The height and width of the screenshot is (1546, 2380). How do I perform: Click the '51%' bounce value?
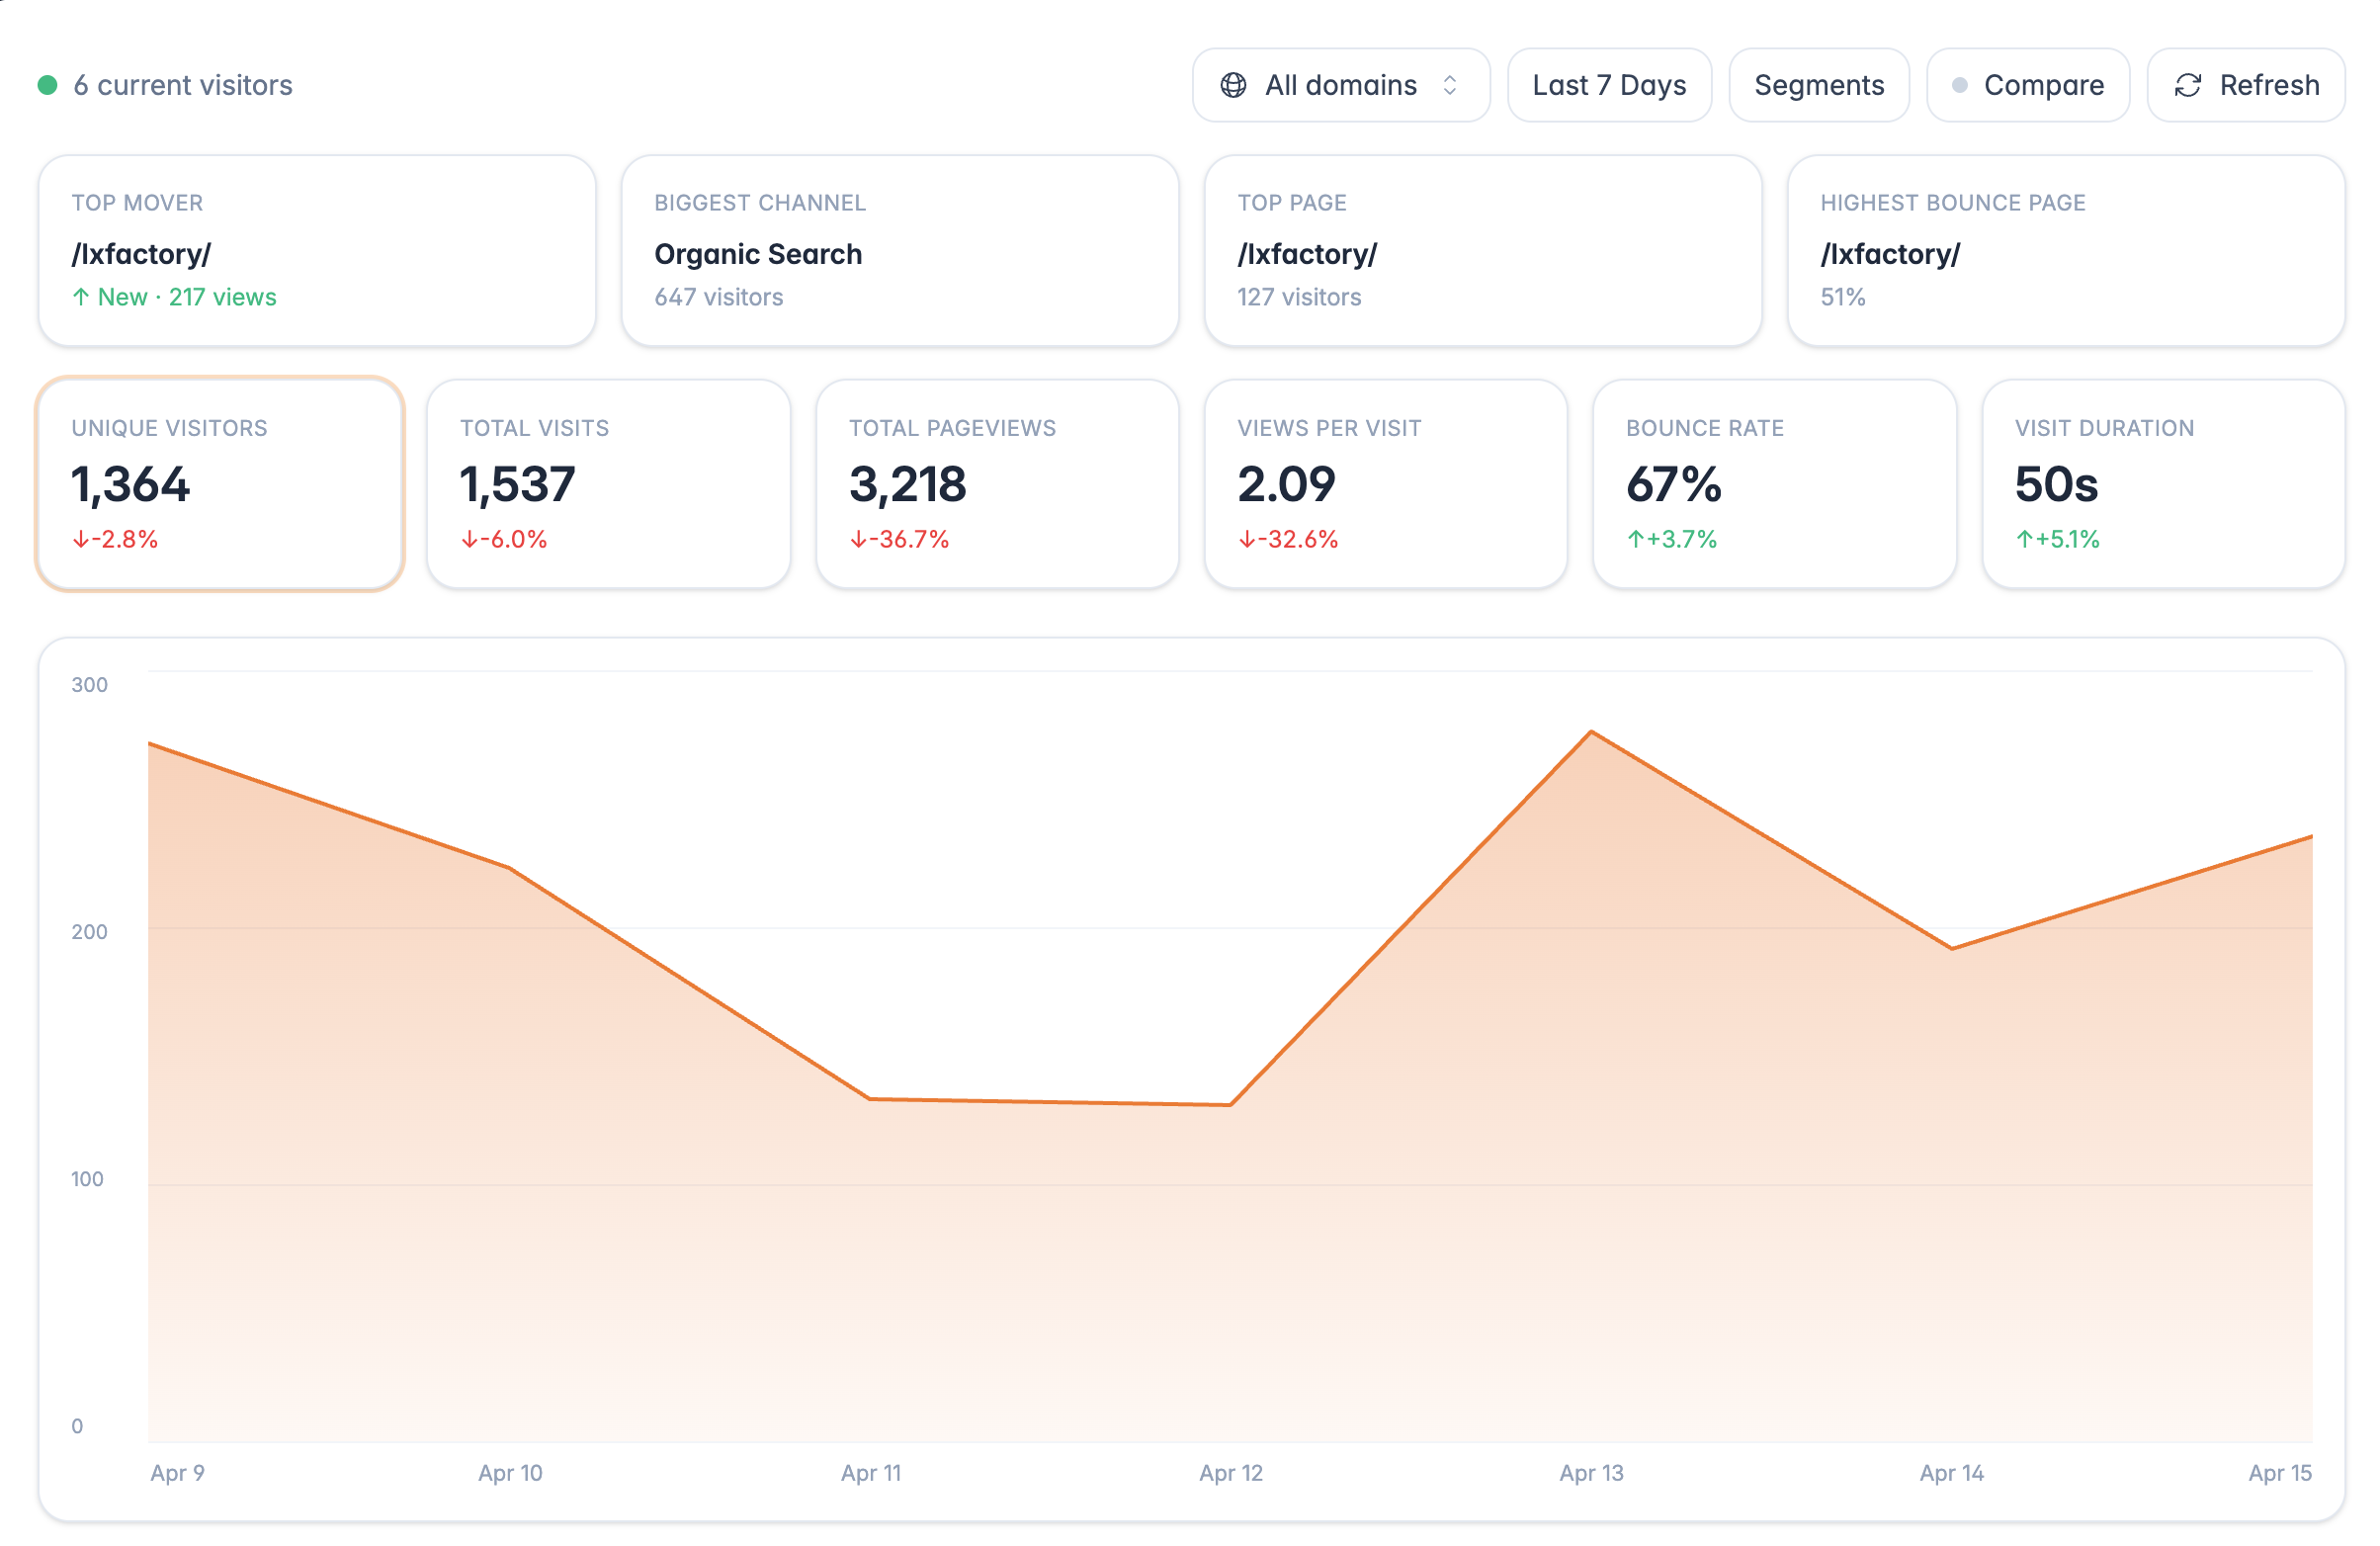click(1842, 297)
